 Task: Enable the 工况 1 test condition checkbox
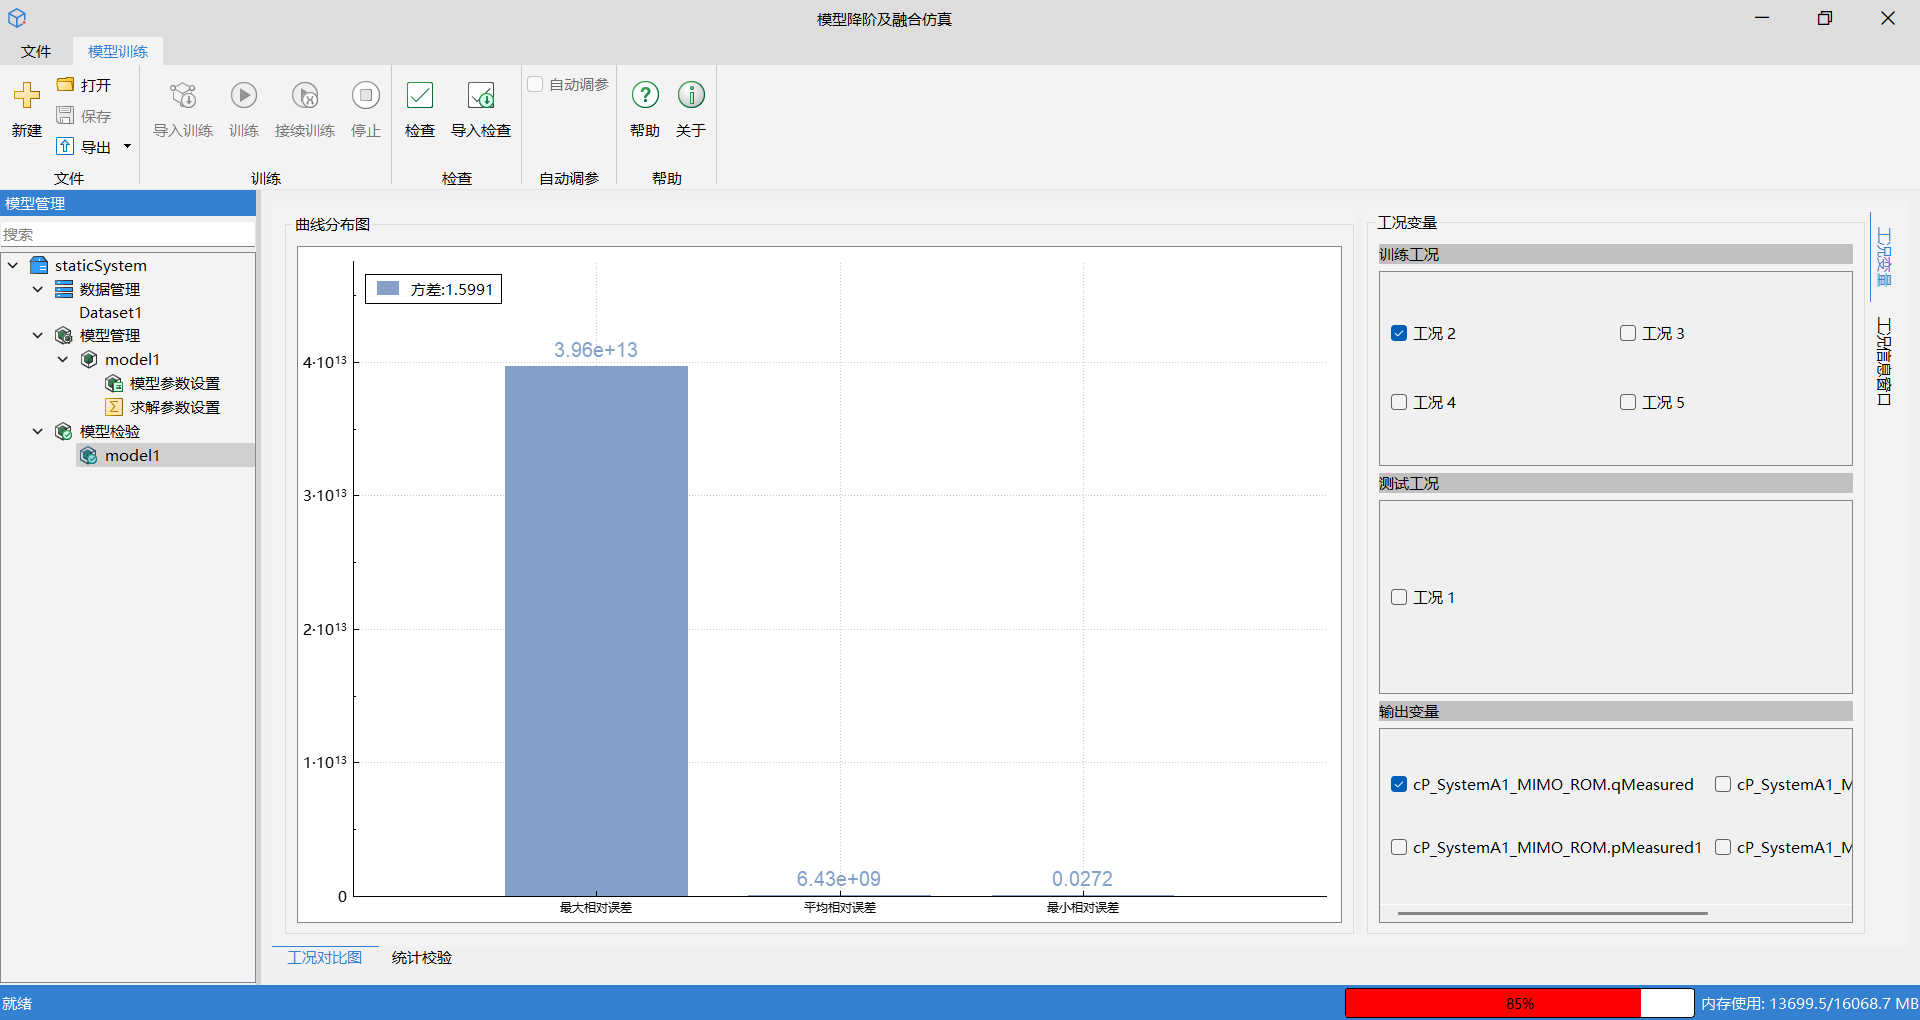1399,597
